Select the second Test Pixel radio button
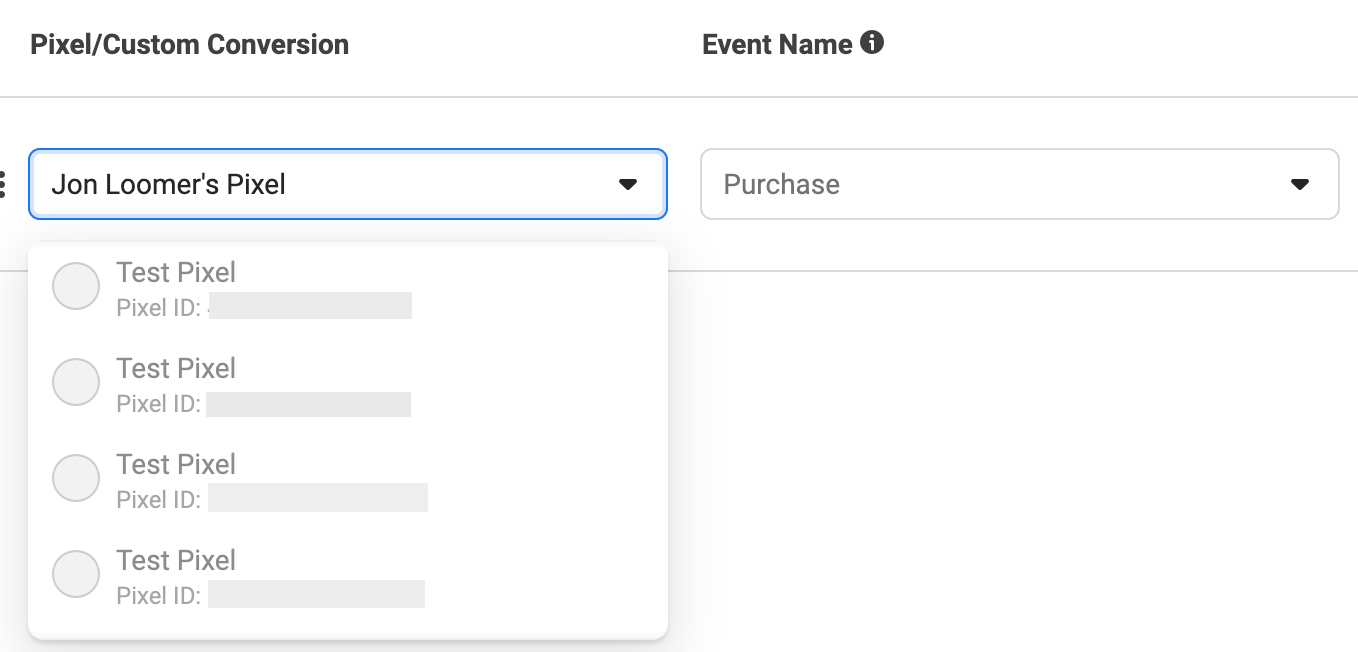The width and height of the screenshot is (1358, 652). (76, 382)
